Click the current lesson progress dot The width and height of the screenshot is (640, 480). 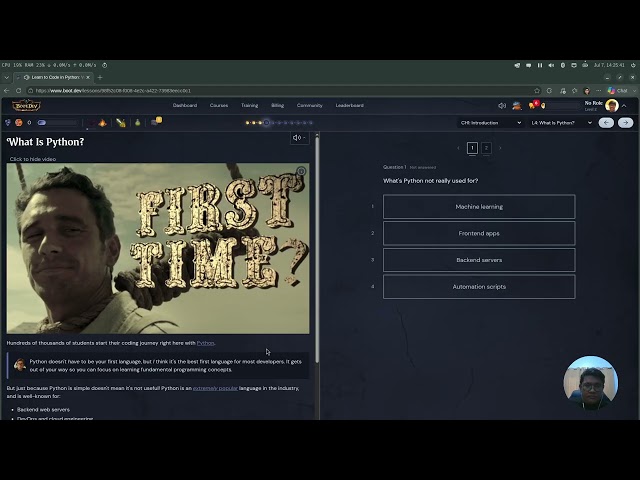(266, 122)
